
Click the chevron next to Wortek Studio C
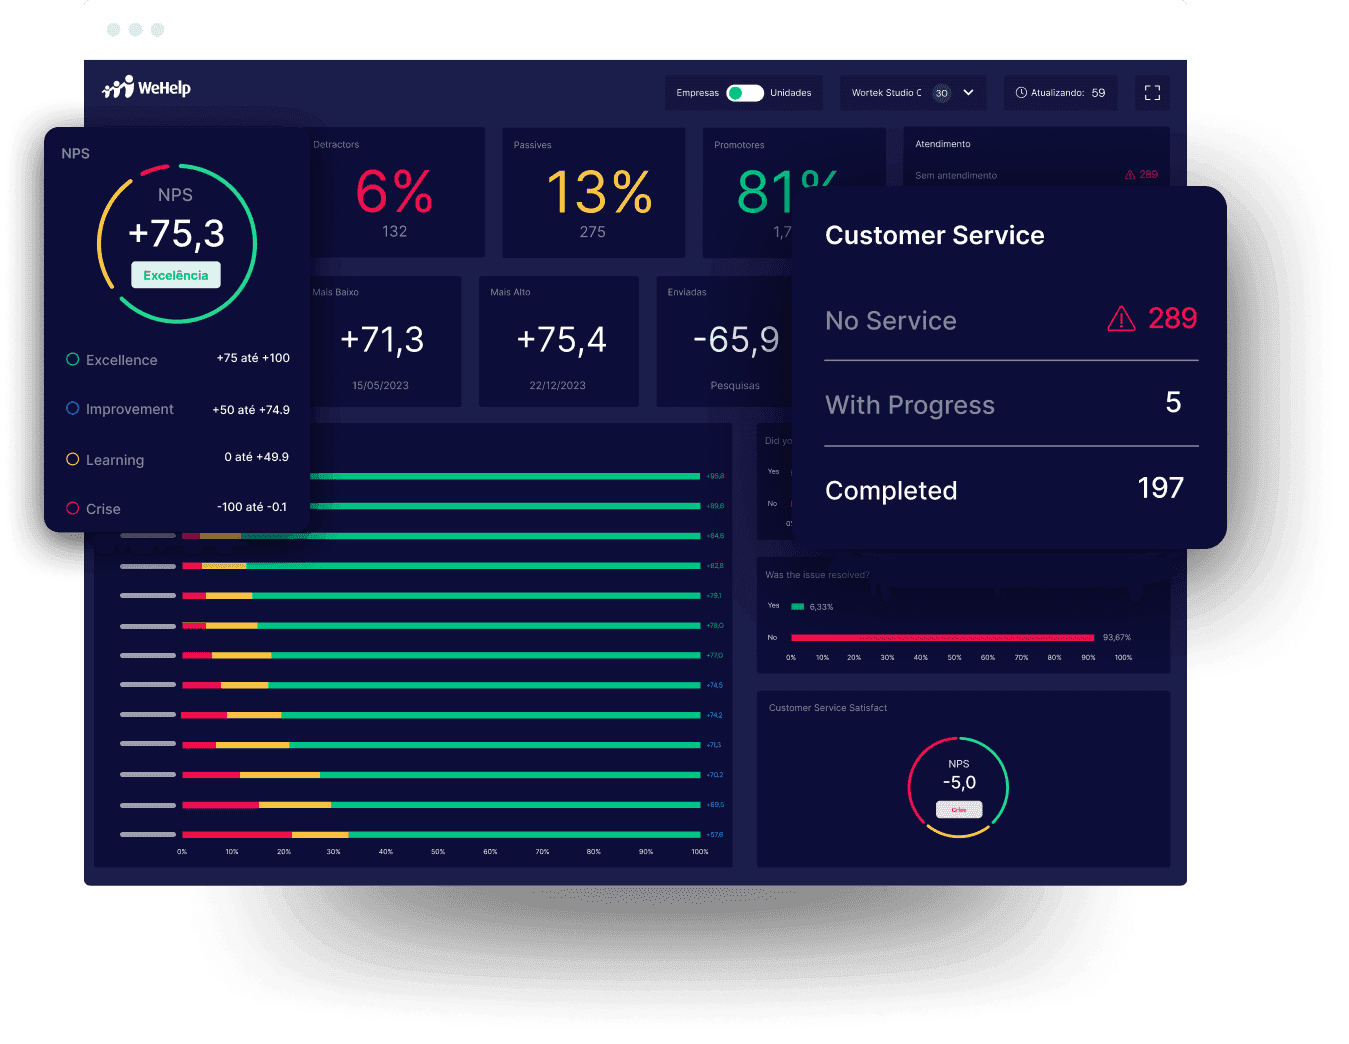pos(966,92)
